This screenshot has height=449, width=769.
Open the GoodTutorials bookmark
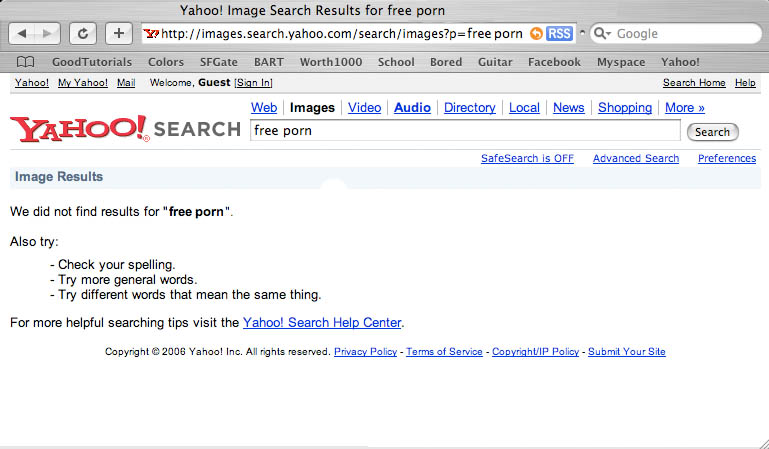click(x=92, y=62)
